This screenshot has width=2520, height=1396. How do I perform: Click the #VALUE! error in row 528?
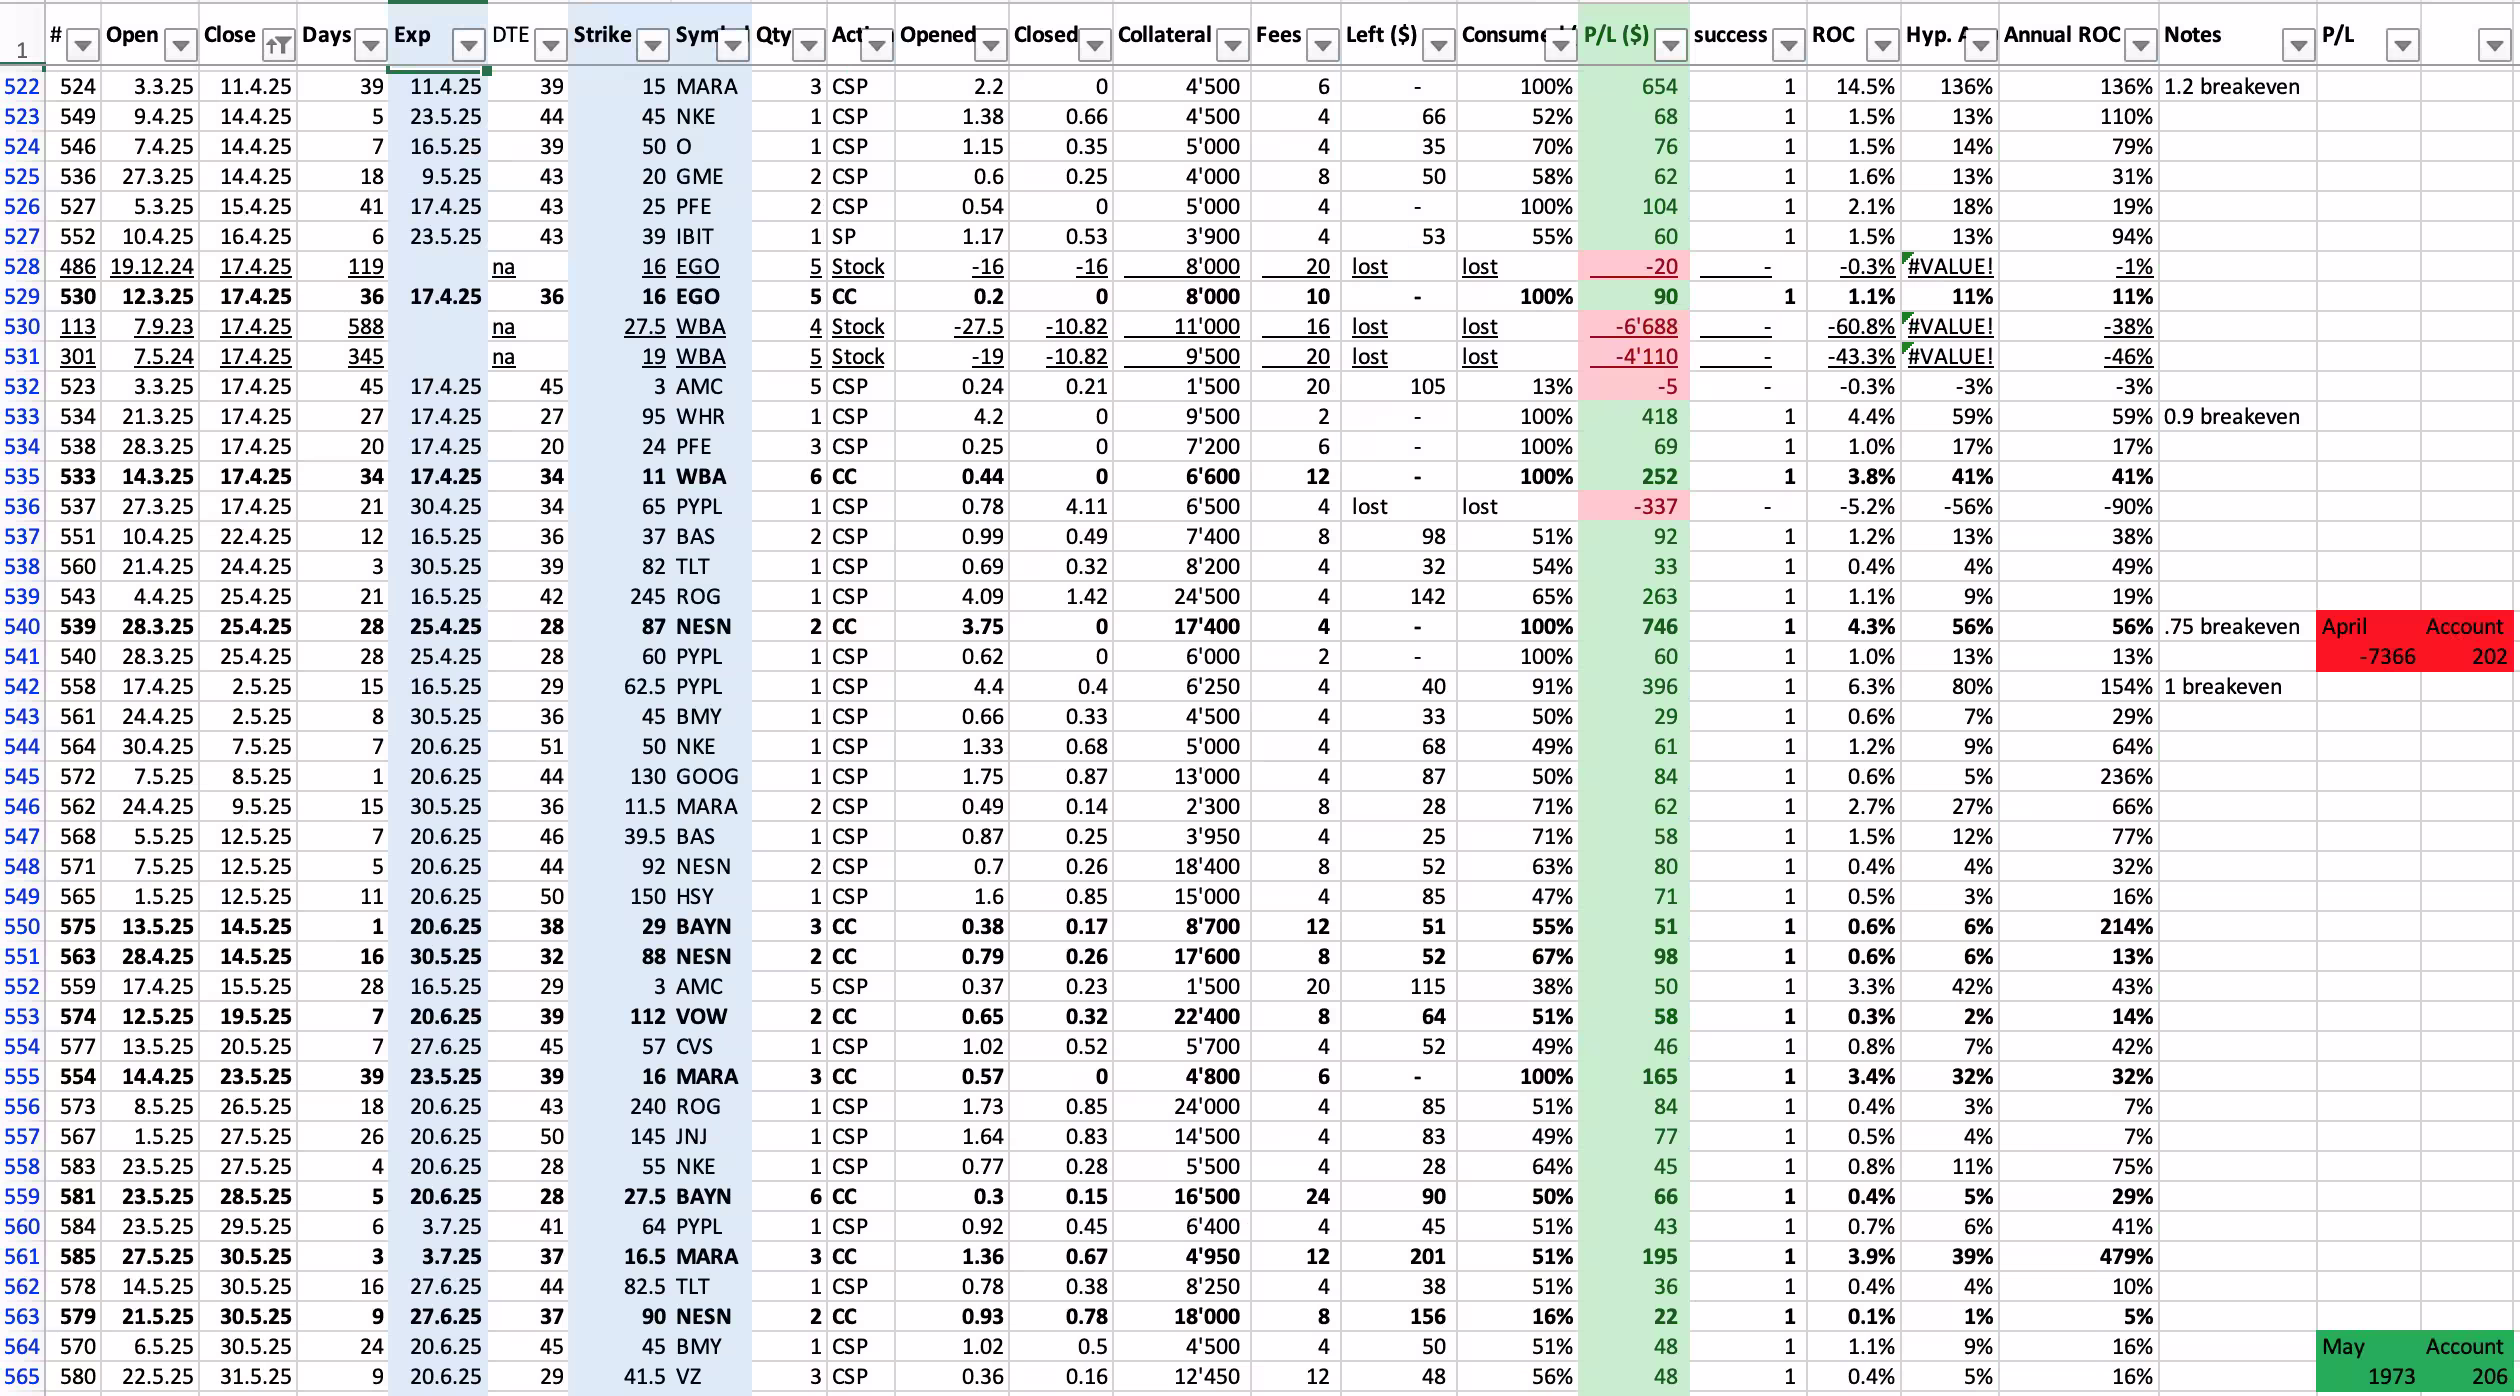click(x=1950, y=267)
